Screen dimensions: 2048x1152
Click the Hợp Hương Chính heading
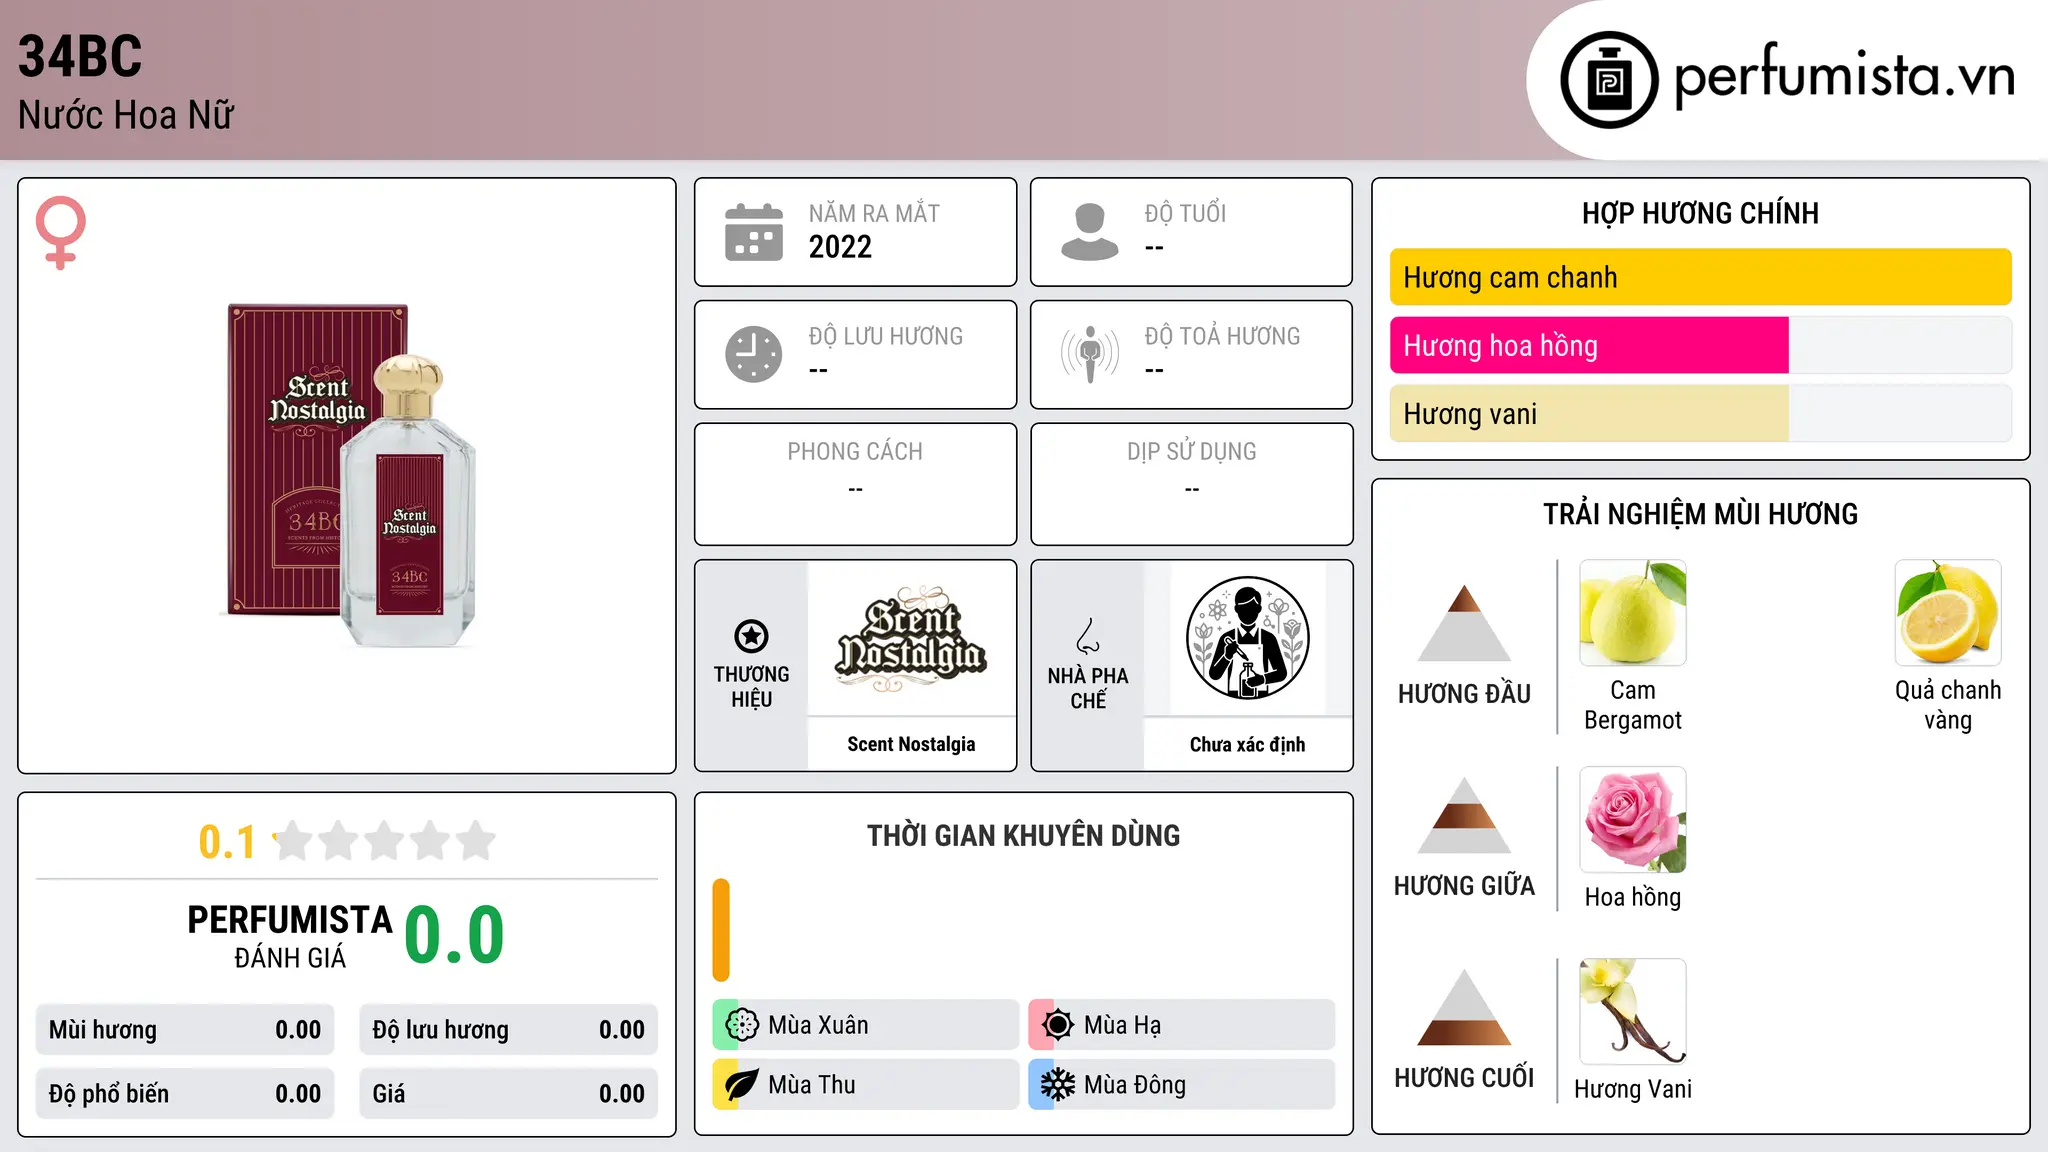[x=1700, y=213]
